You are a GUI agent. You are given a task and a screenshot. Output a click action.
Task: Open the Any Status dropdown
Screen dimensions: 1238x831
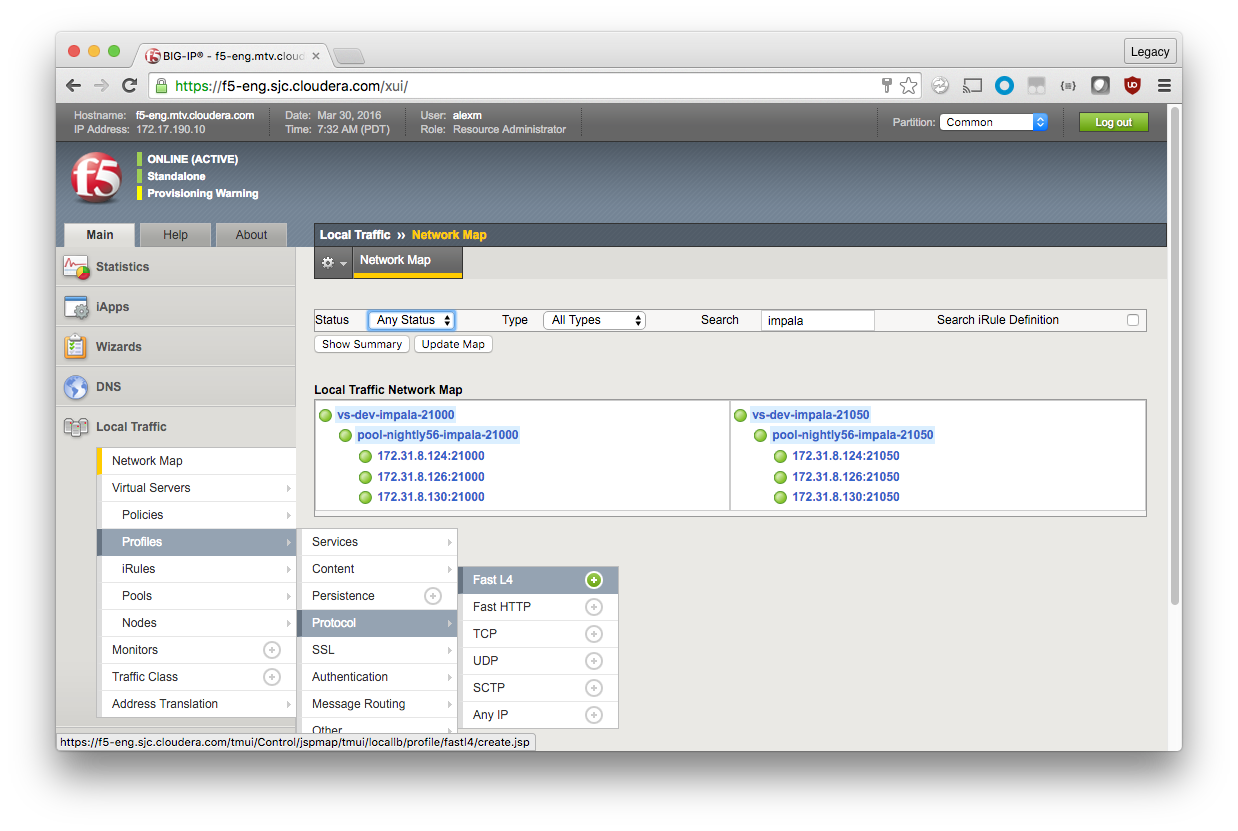click(x=411, y=320)
